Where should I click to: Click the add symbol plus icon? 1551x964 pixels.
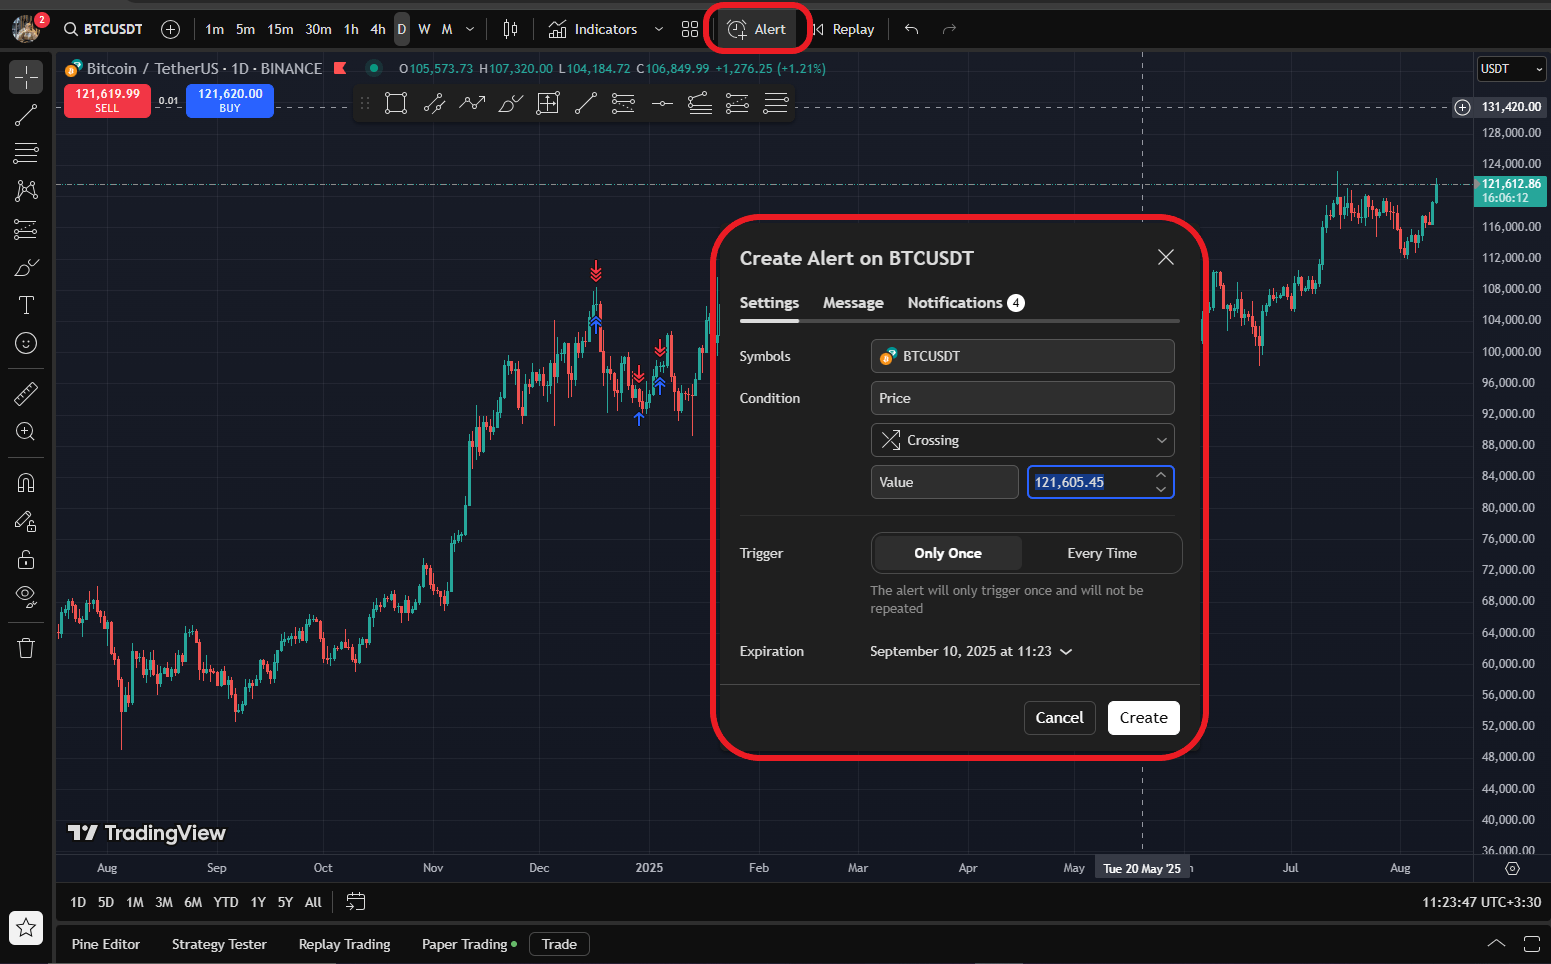pyautogui.click(x=171, y=29)
